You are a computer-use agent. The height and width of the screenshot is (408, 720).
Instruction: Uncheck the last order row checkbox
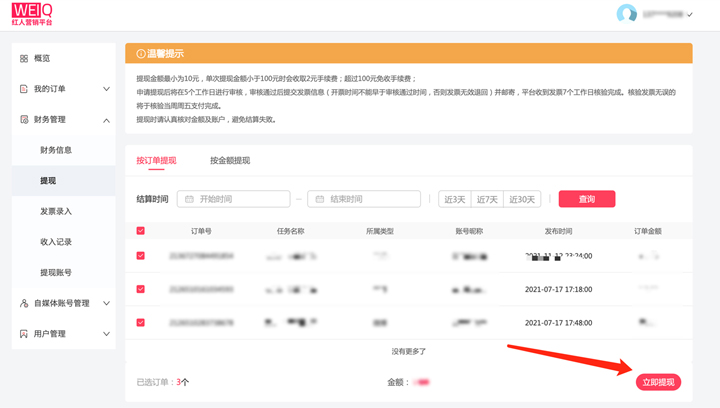click(x=141, y=322)
